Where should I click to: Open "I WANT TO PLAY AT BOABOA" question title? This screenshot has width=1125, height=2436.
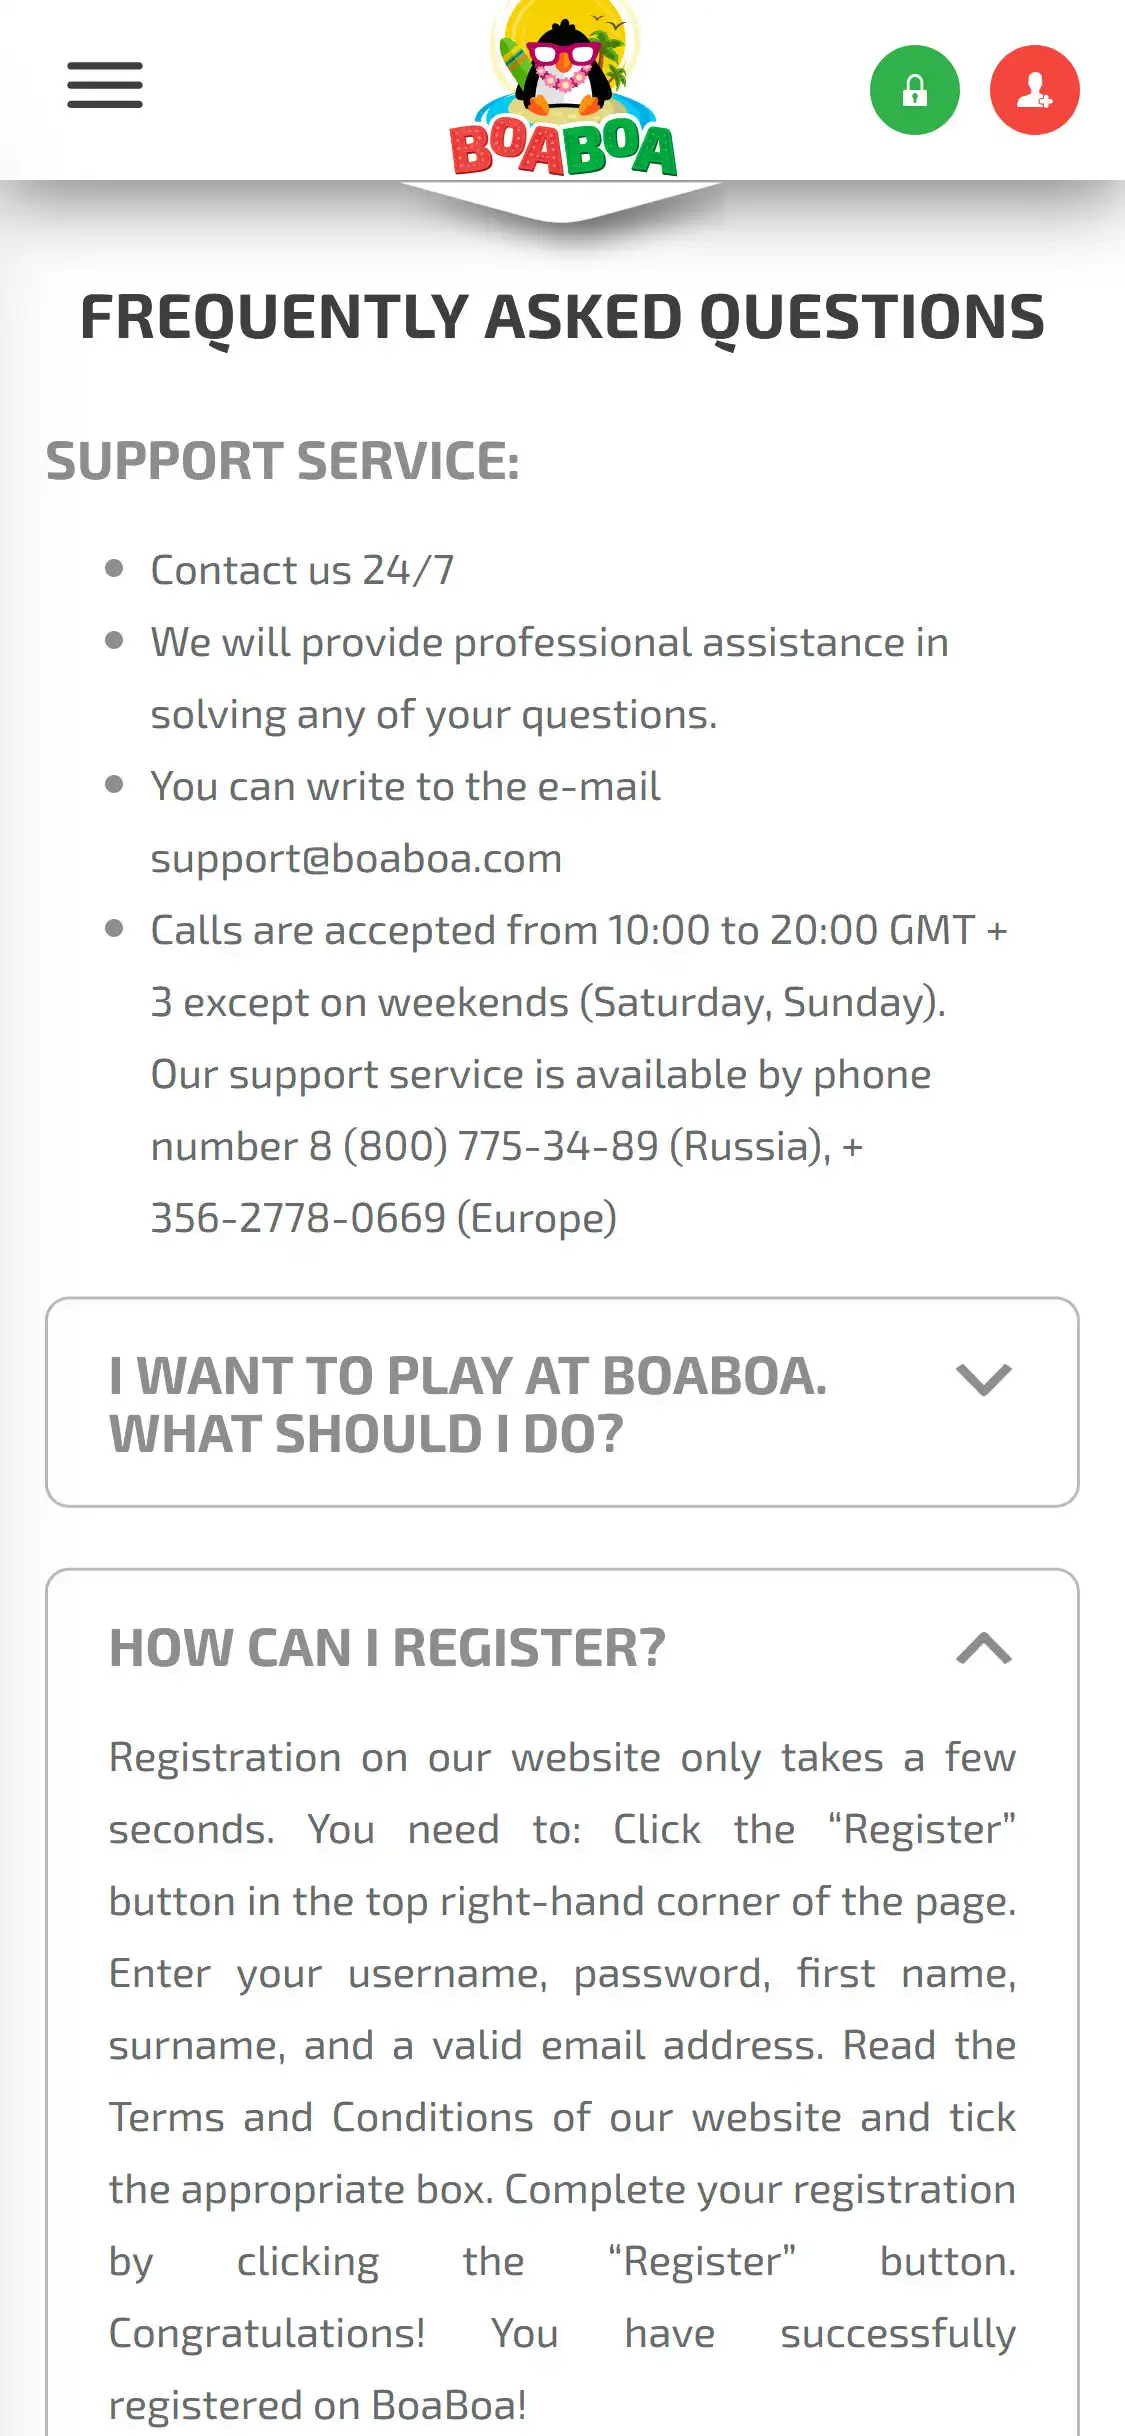pos(468,1403)
